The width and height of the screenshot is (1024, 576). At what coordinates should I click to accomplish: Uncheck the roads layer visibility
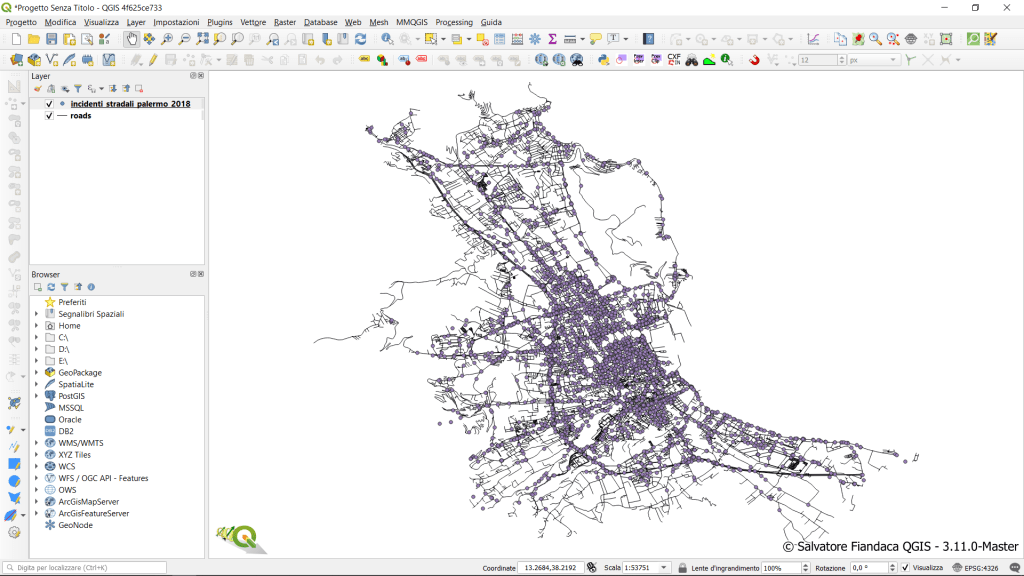(48, 115)
